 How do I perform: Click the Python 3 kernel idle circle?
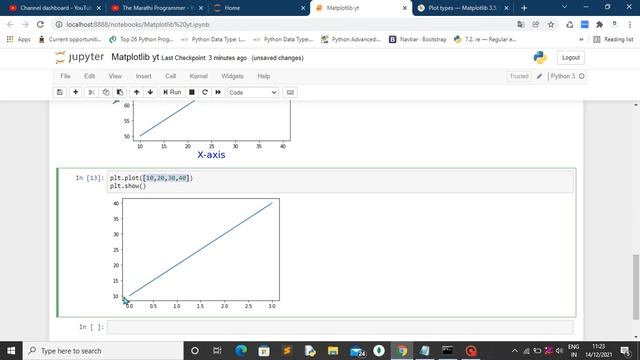pos(582,76)
